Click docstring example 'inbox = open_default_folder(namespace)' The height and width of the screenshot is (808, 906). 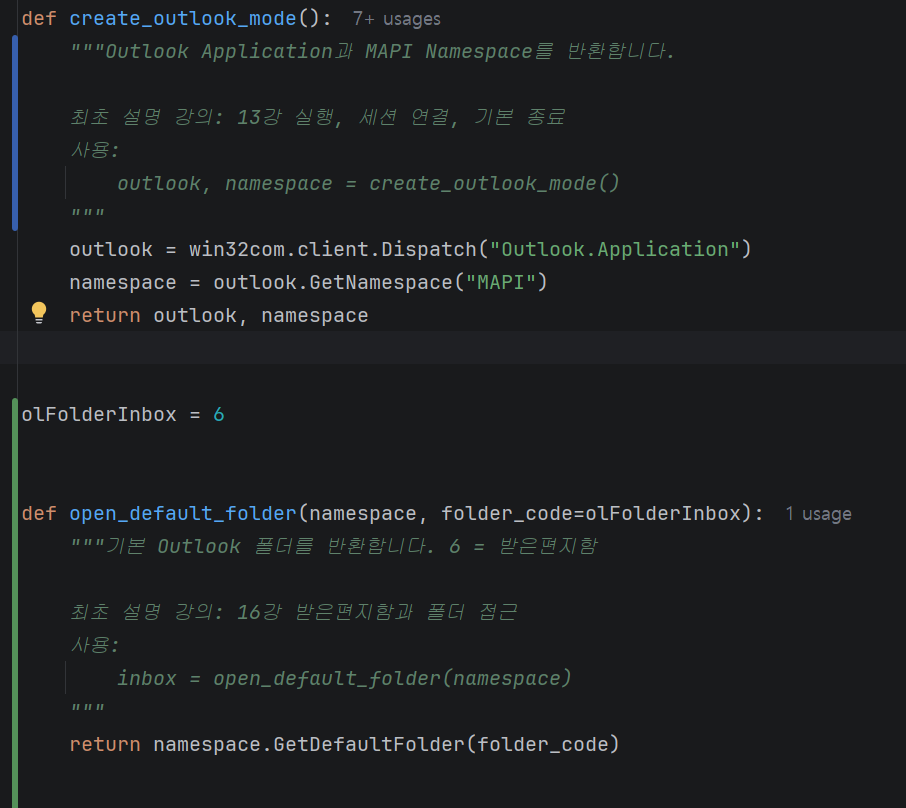[344, 679]
